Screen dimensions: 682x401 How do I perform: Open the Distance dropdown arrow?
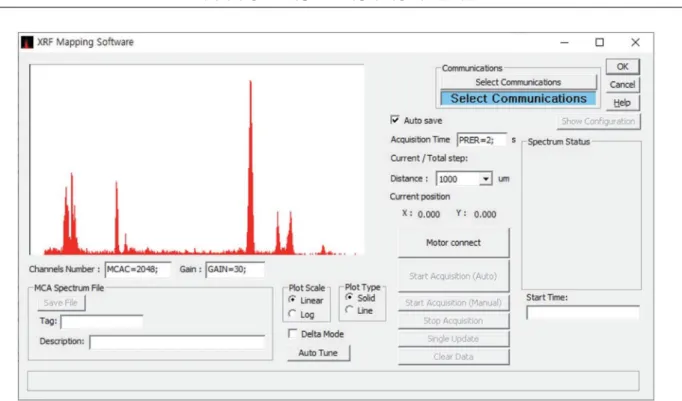[485, 179]
